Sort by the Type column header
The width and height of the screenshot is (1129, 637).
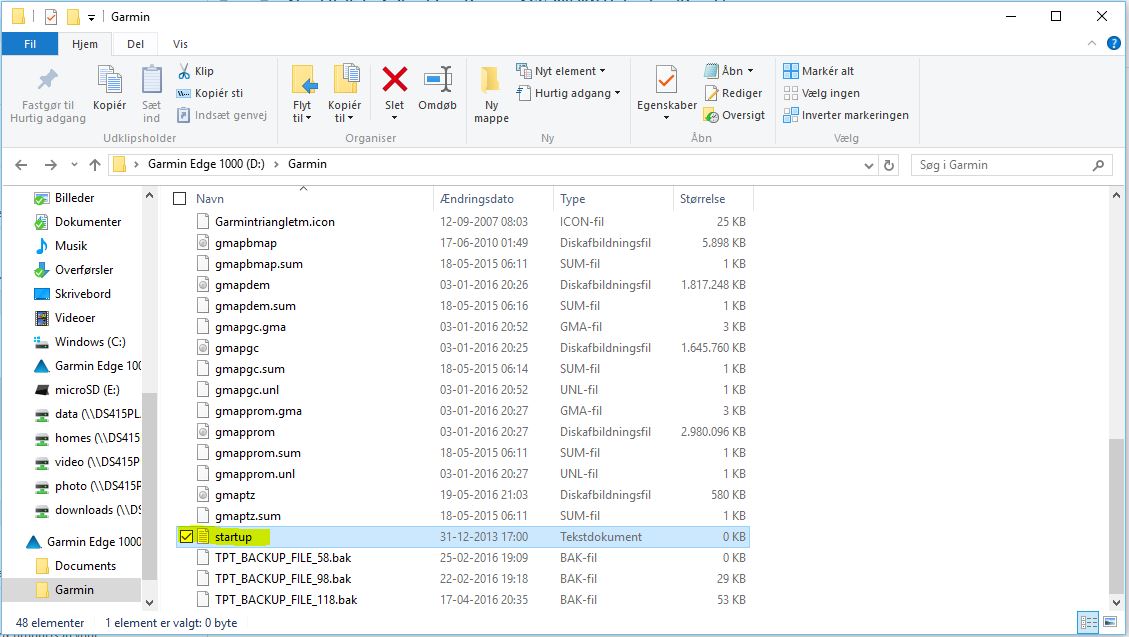(x=613, y=199)
